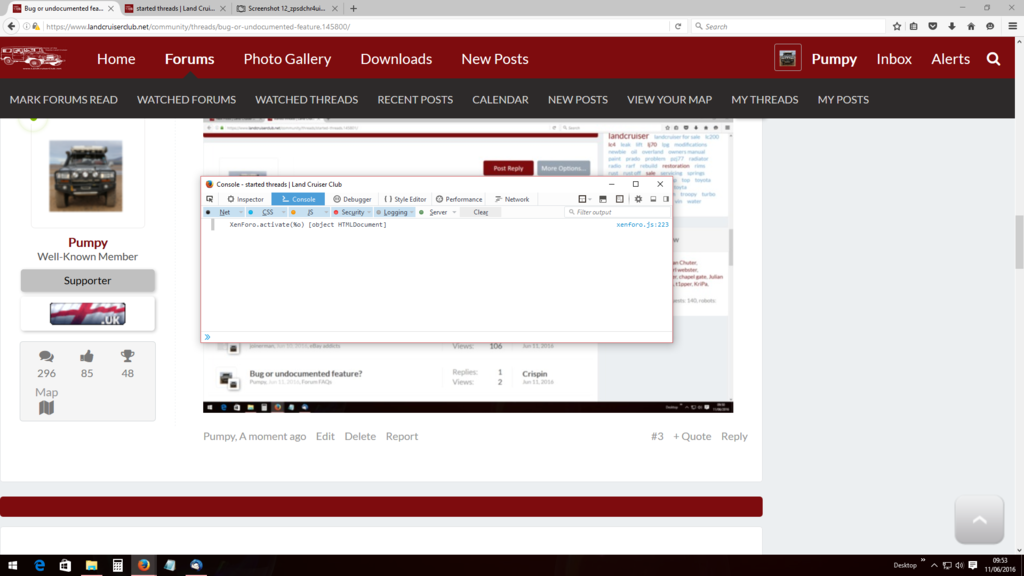The image size is (1024, 576).
Task: Click the Firefox icon on the taskbar
Action: click(x=144, y=566)
